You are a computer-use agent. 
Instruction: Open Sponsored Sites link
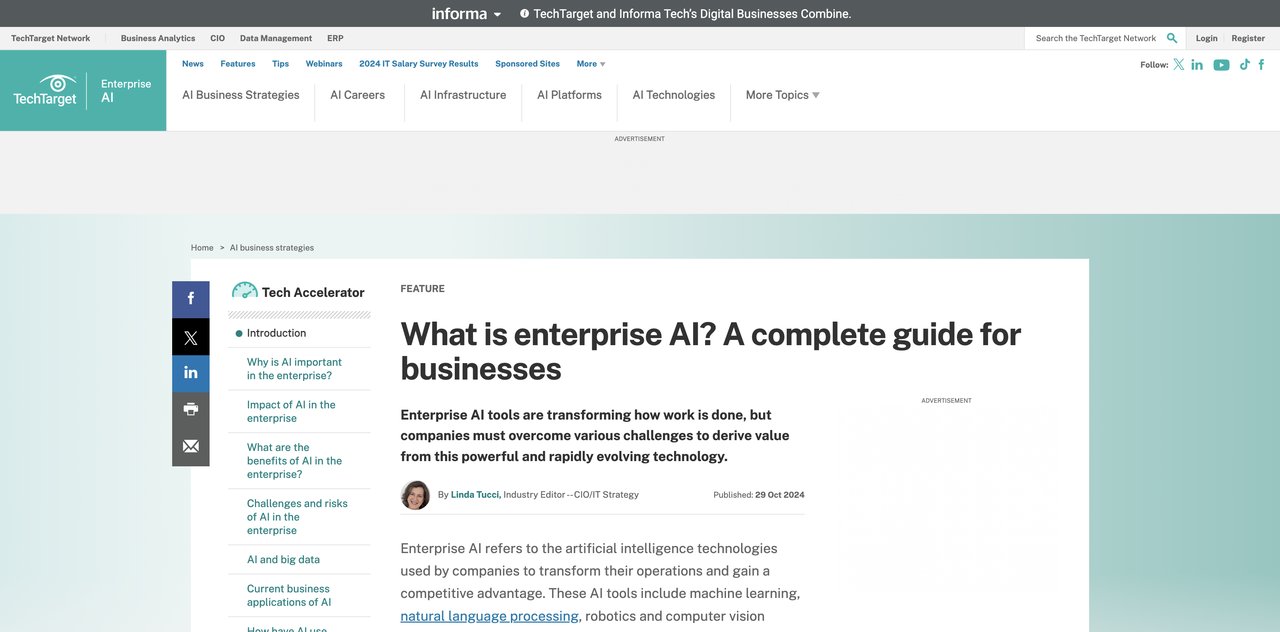click(x=528, y=64)
